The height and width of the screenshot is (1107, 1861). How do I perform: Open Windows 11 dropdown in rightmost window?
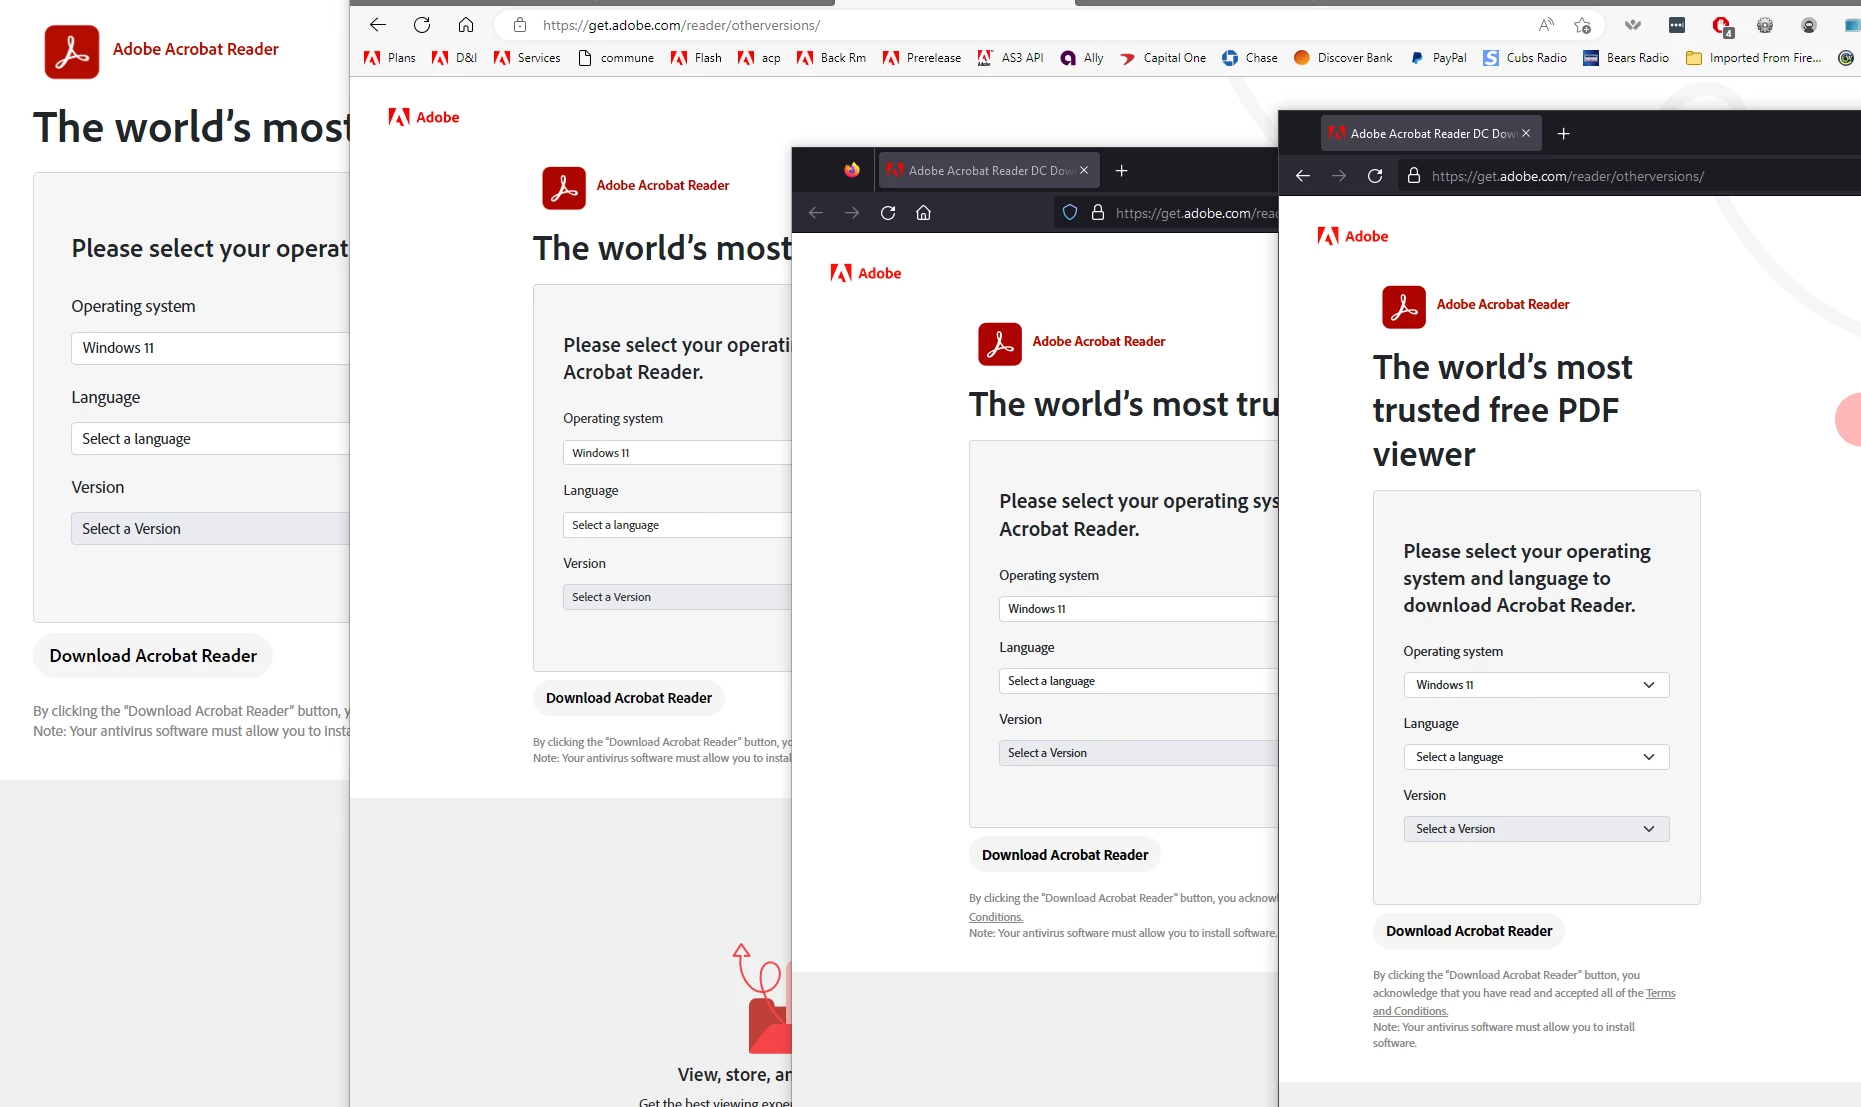click(x=1536, y=685)
